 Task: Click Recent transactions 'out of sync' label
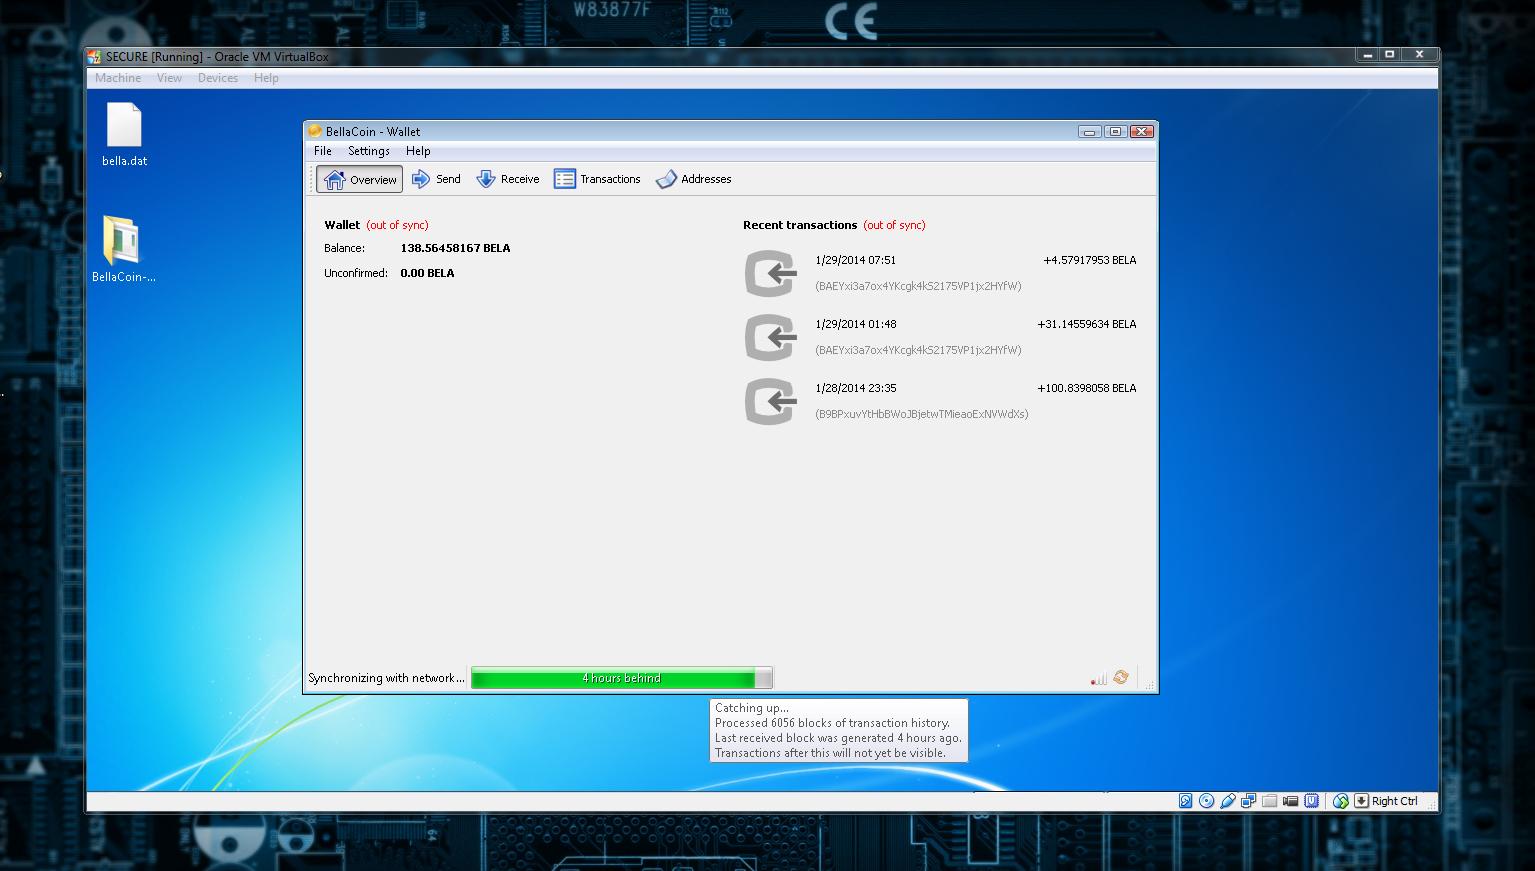[x=894, y=225]
